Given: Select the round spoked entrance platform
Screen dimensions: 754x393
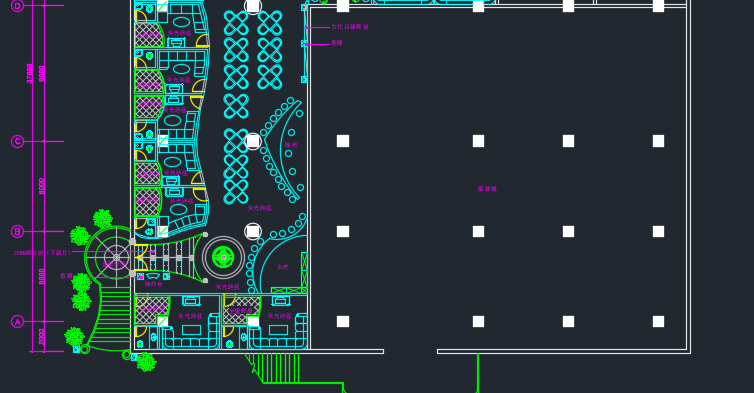Looking at the screenshot, I should [x=115, y=257].
